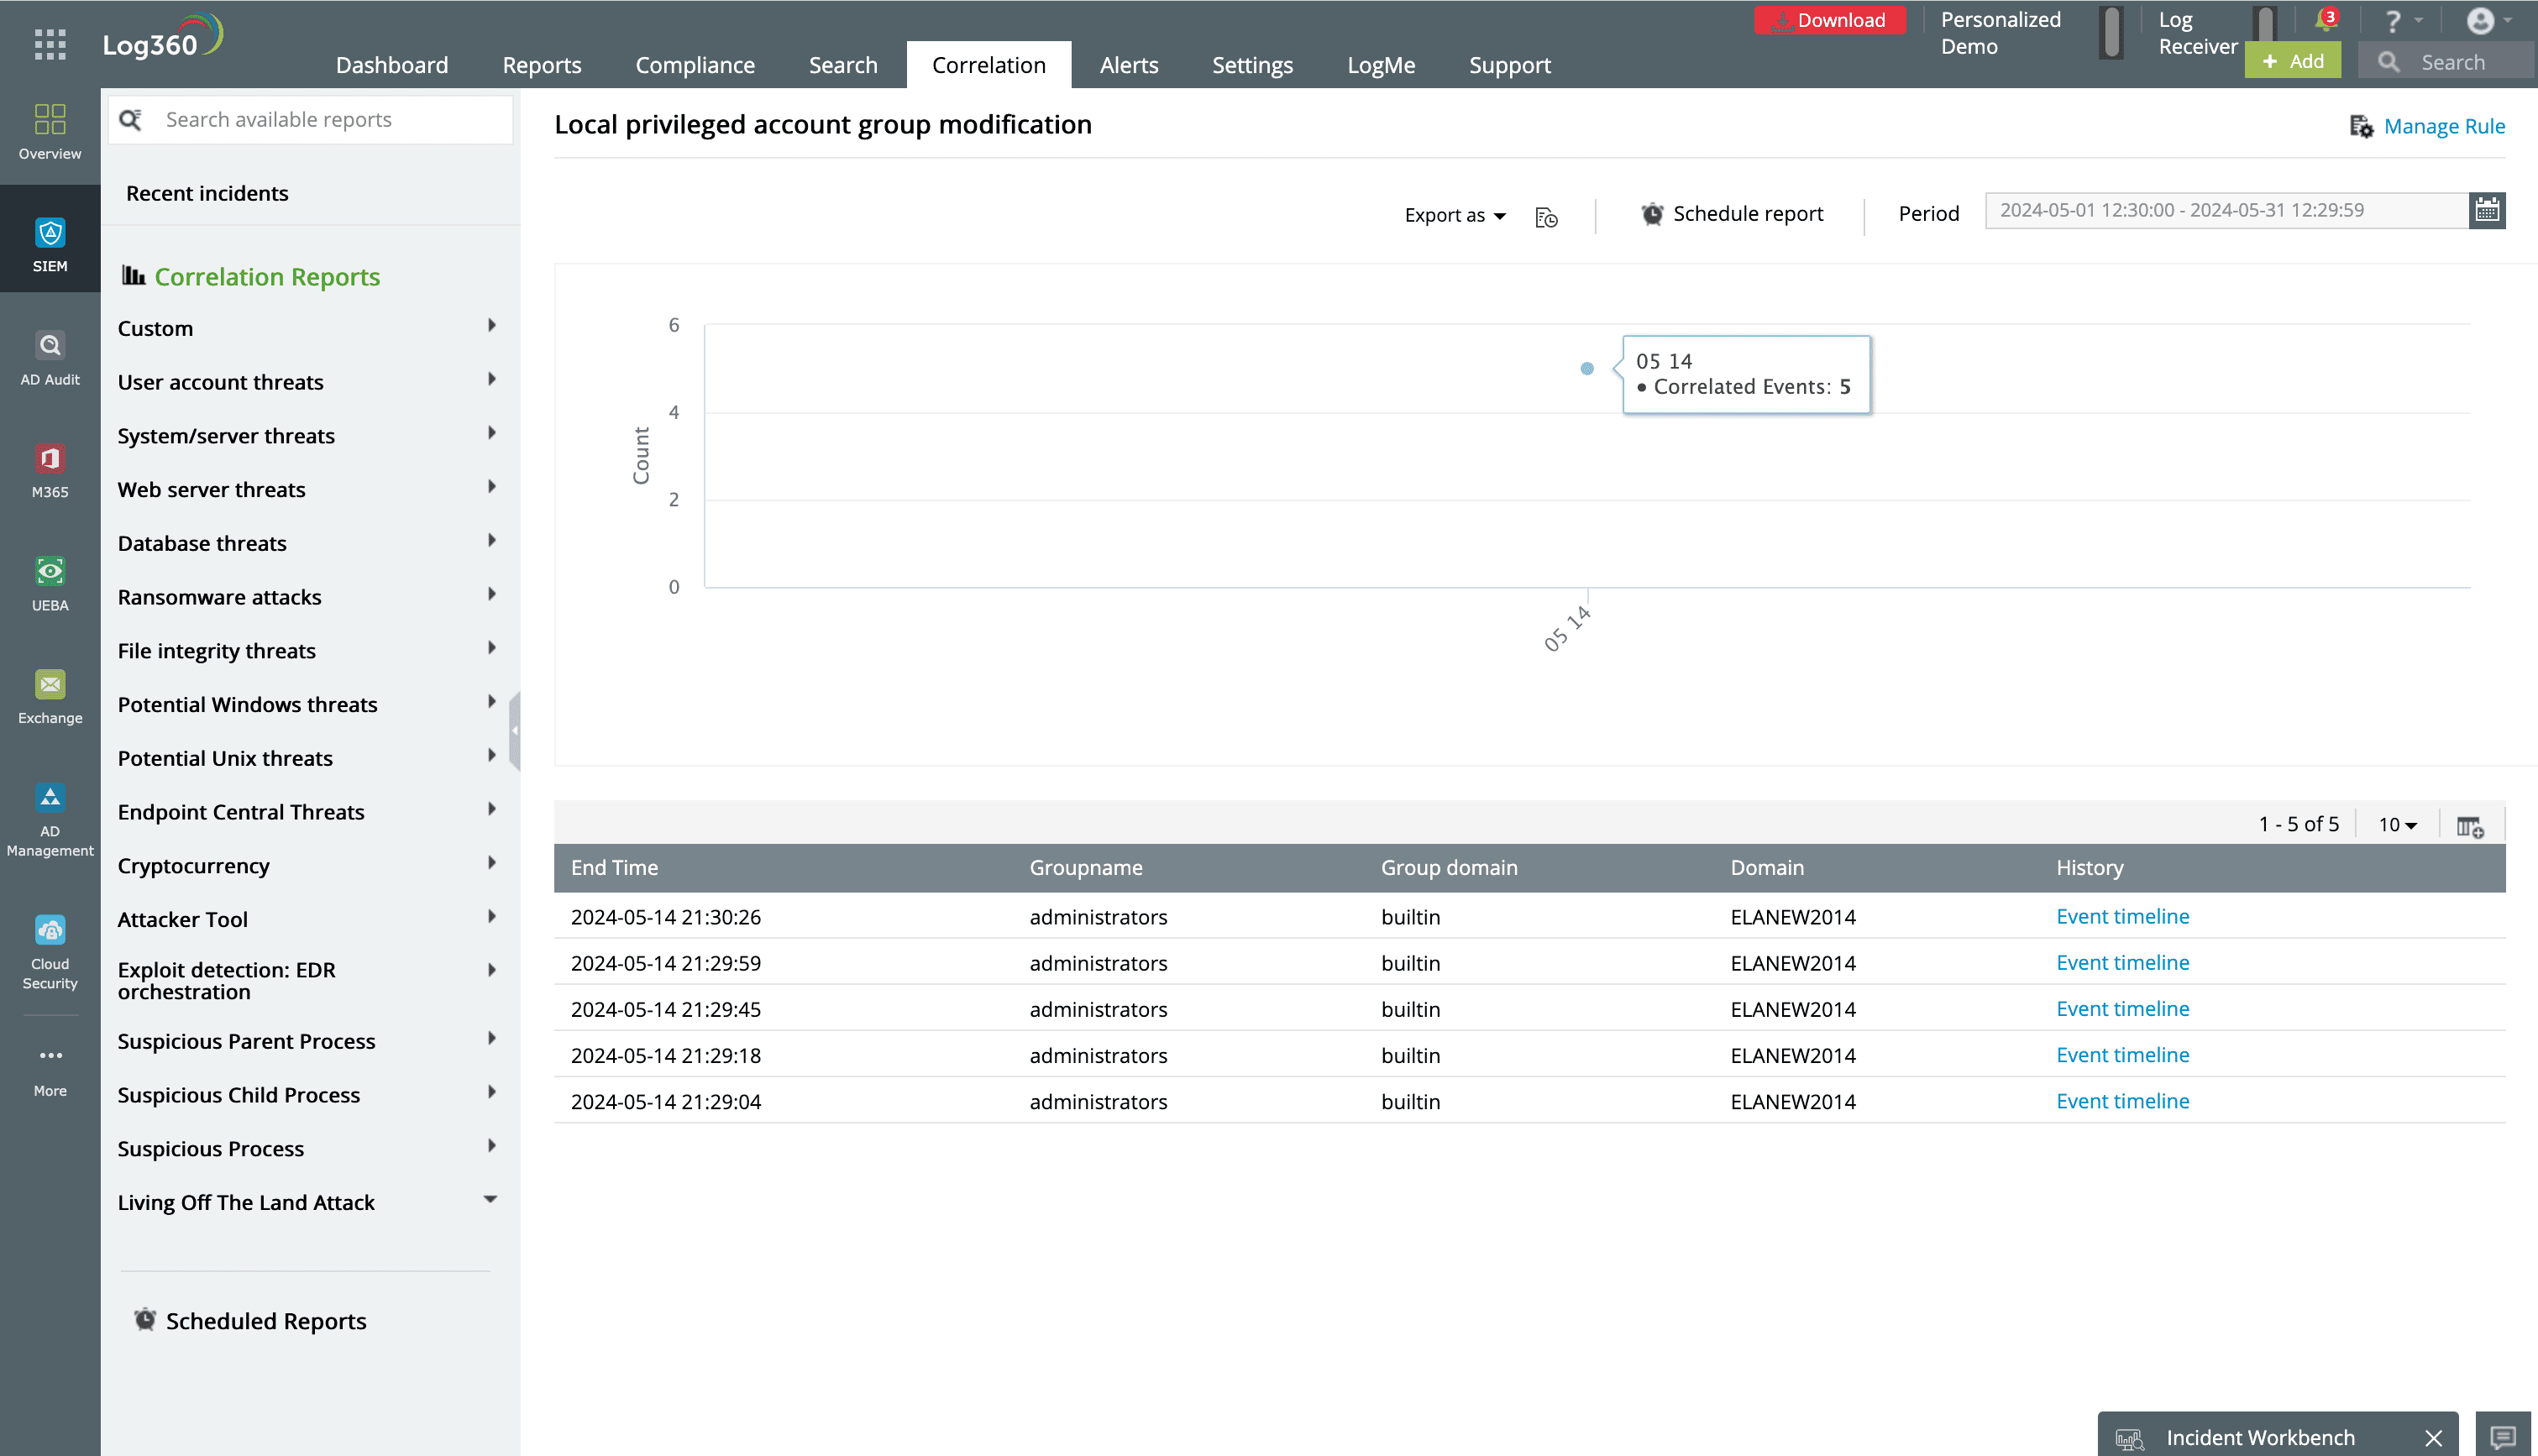This screenshot has width=2538, height=1456.
Task: Click the export scheduling icon beside Export as
Action: point(1546,216)
